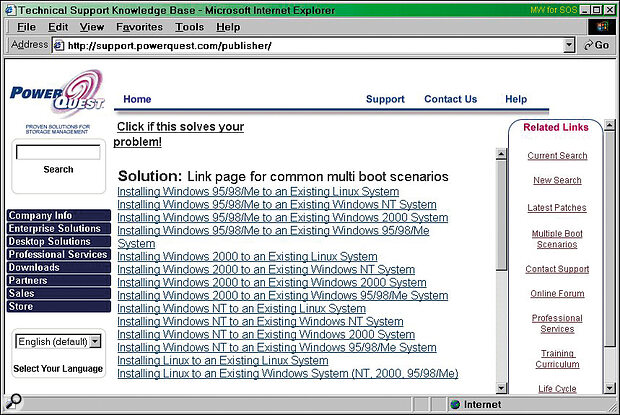This screenshot has height=415, width=620.
Task: Open the Online Forum related link
Action: coord(557,294)
